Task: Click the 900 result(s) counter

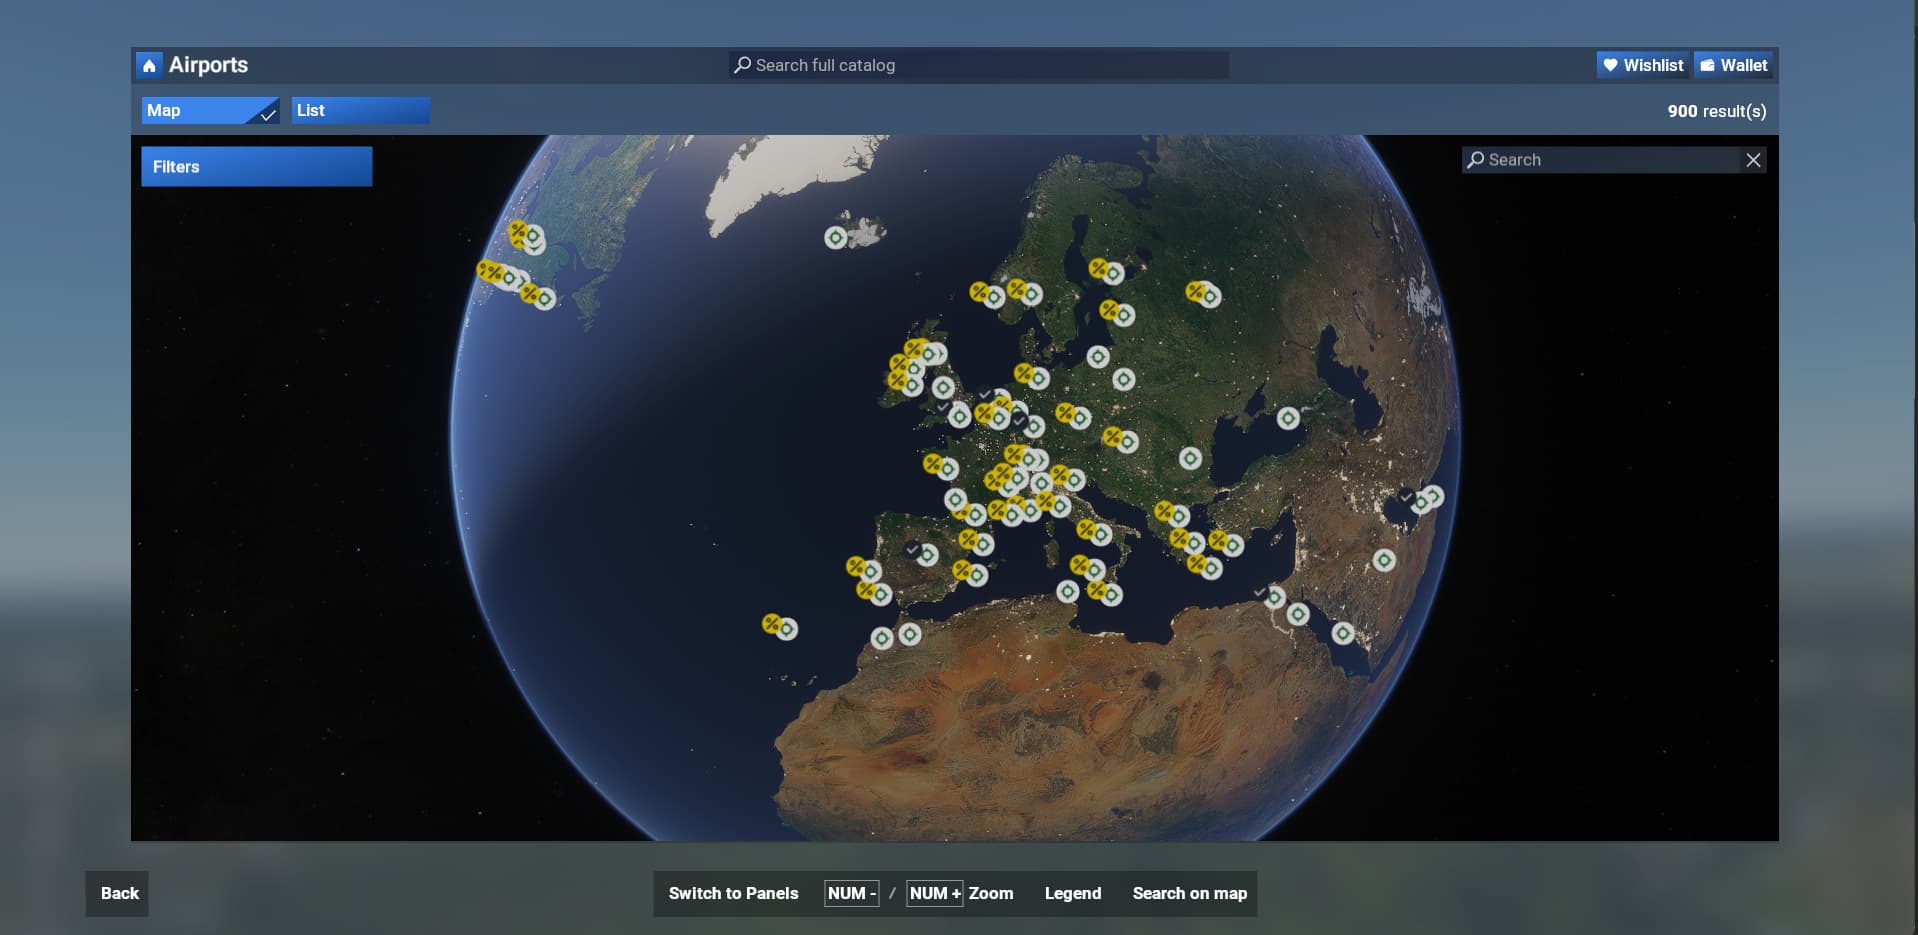Action: [1716, 111]
